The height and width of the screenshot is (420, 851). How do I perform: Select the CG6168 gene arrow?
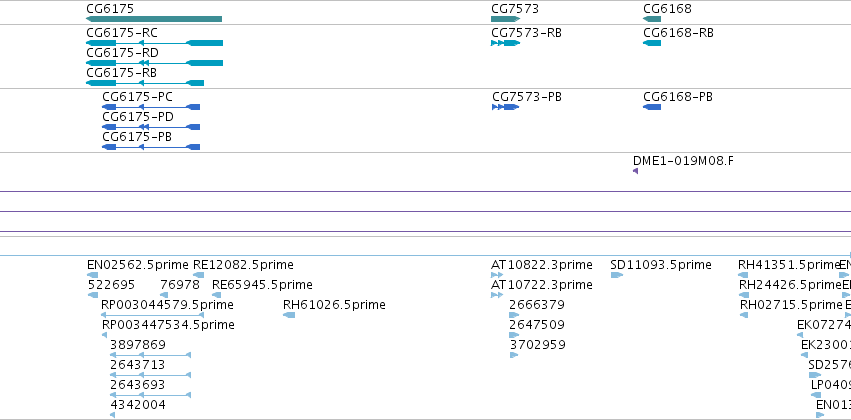(x=652, y=19)
